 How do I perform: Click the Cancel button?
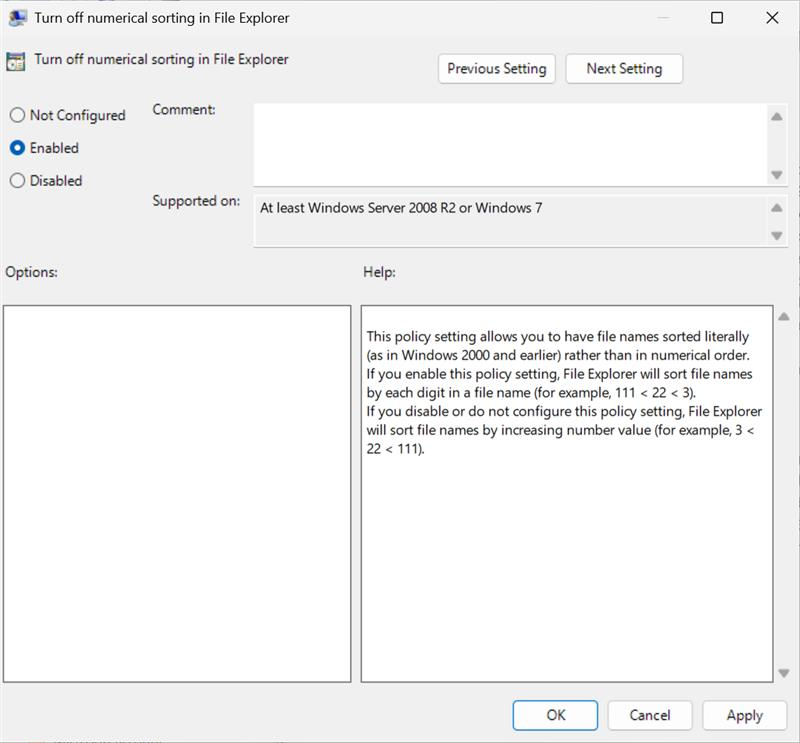coord(649,715)
